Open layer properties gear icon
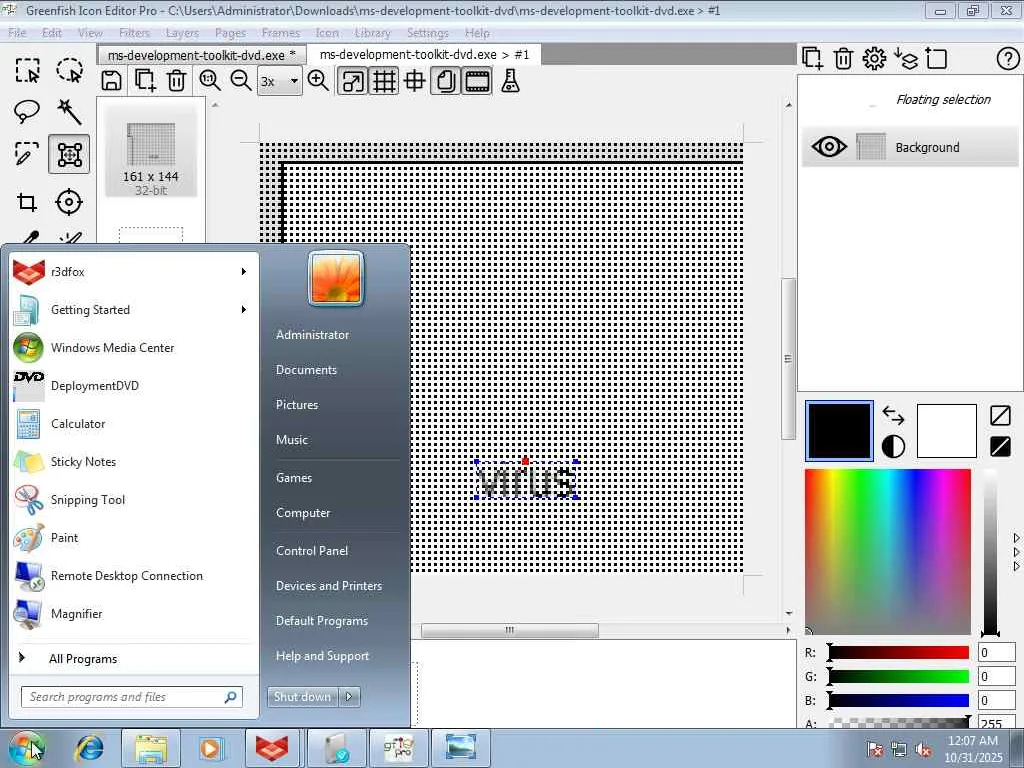The height and width of the screenshot is (768, 1024). (x=874, y=59)
